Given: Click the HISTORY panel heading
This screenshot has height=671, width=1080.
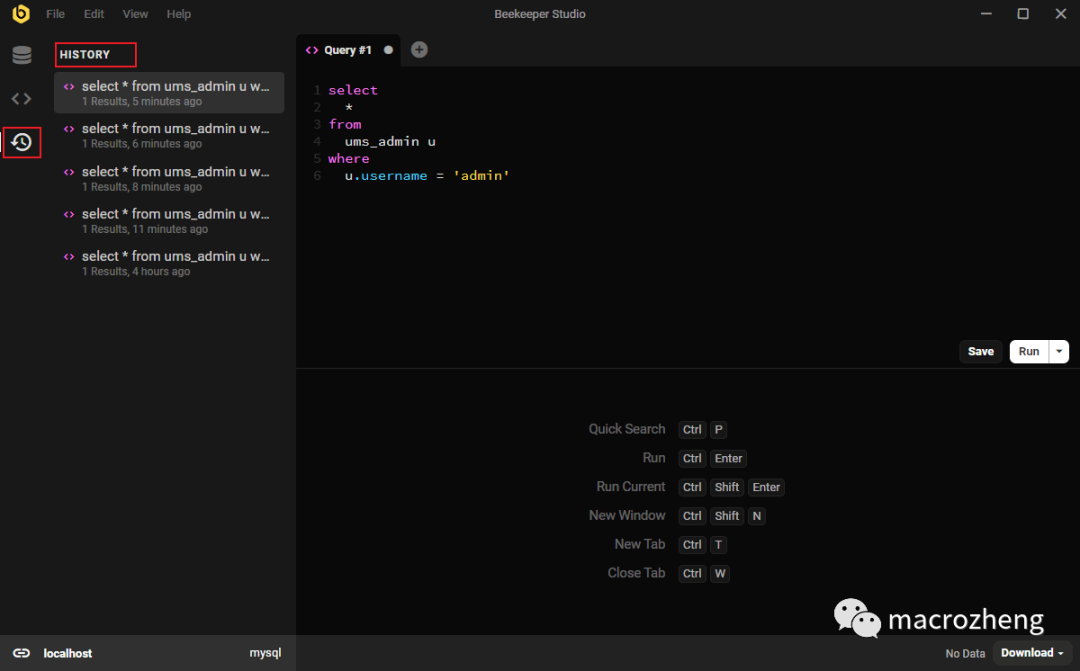Looking at the screenshot, I should click(x=85, y=54).
